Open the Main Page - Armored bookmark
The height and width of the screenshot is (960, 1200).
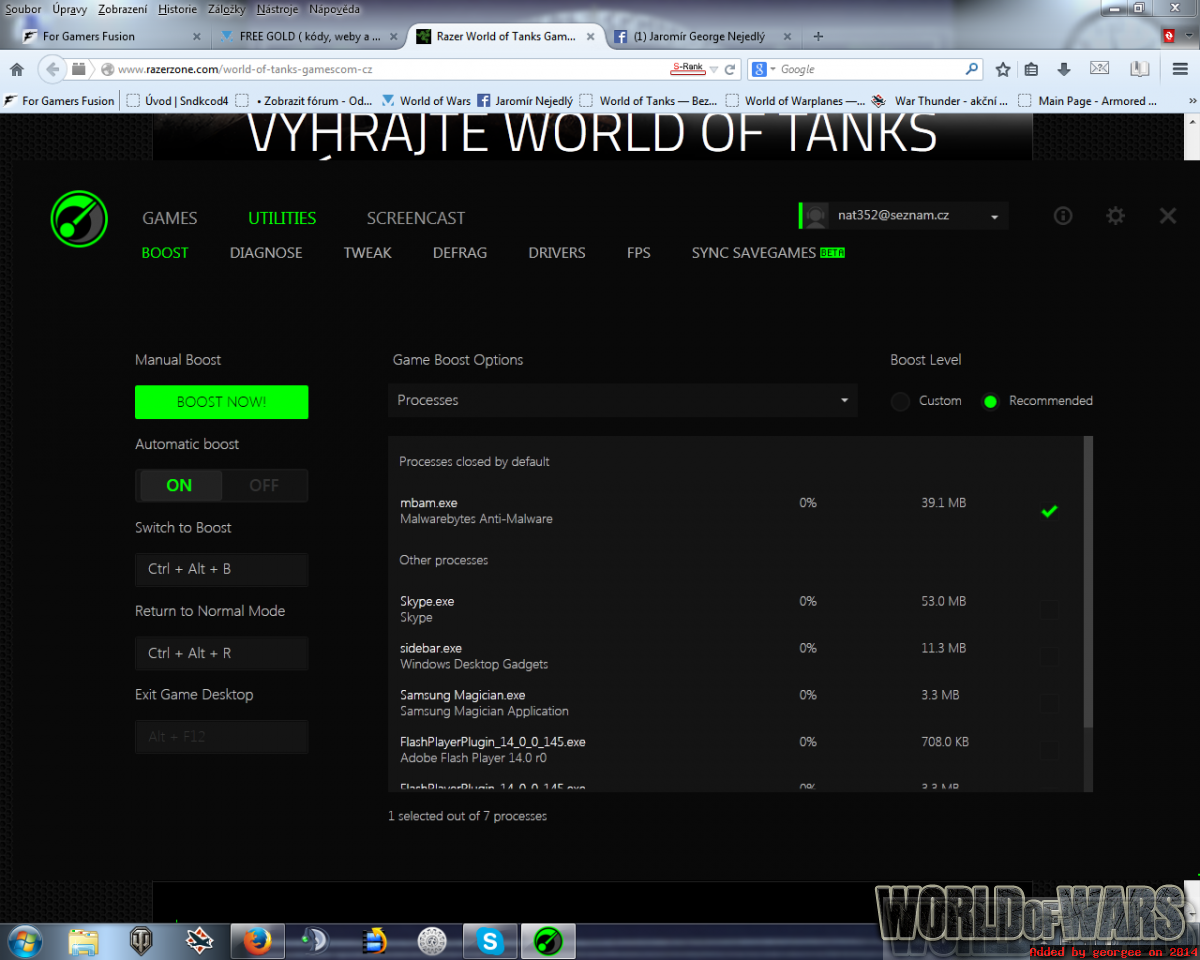pyautogui.click(x=1088, y=101)
